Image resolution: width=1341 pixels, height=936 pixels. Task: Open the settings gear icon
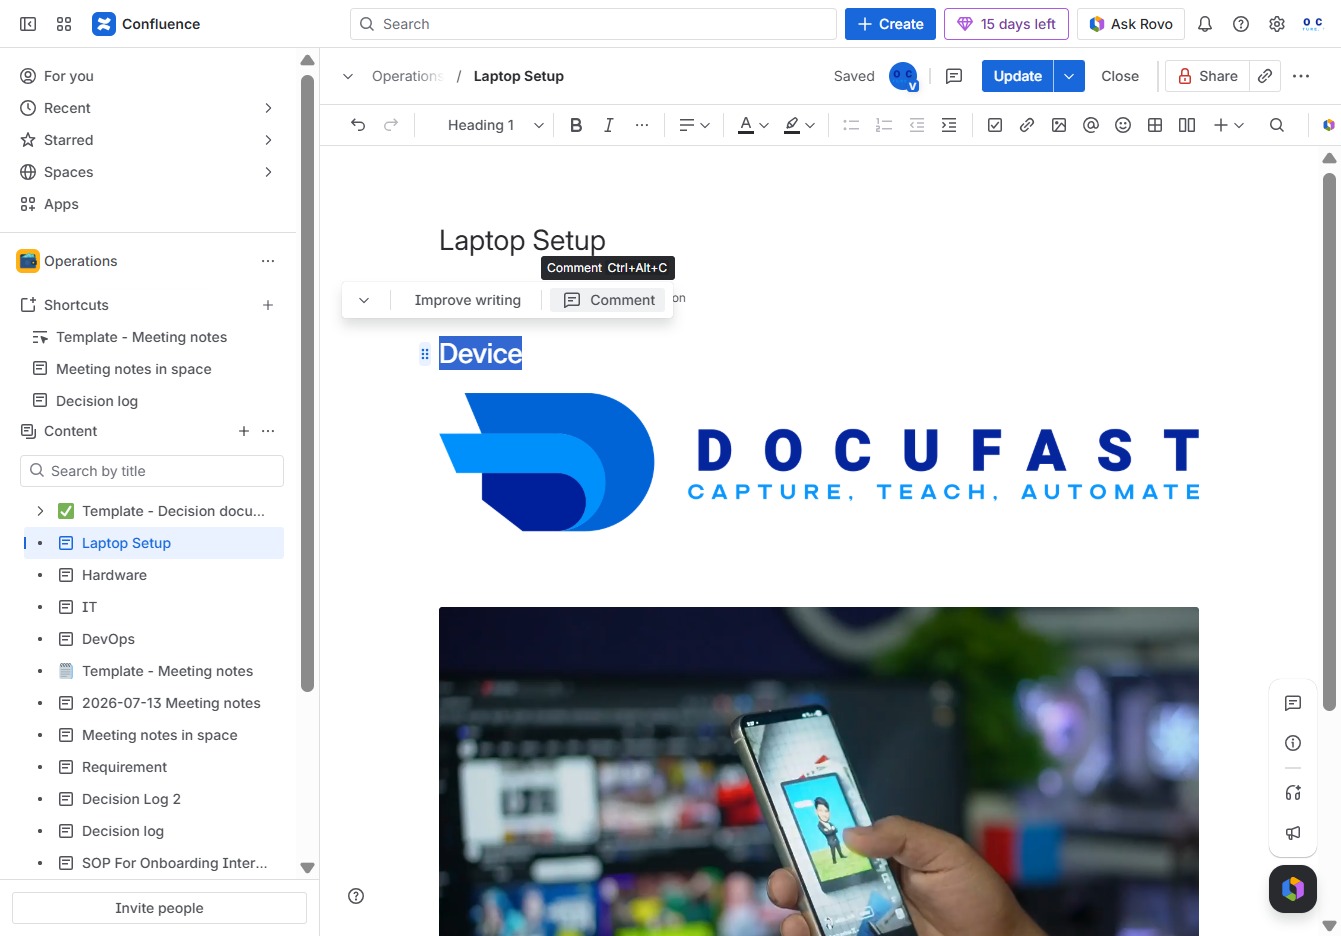pos(1277,24)
